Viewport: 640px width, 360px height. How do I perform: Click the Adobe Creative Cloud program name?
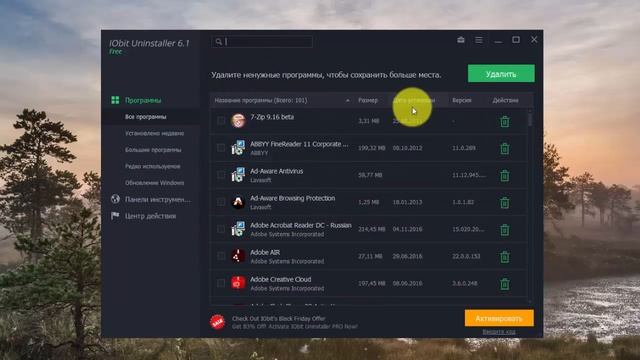pos(280,280)
